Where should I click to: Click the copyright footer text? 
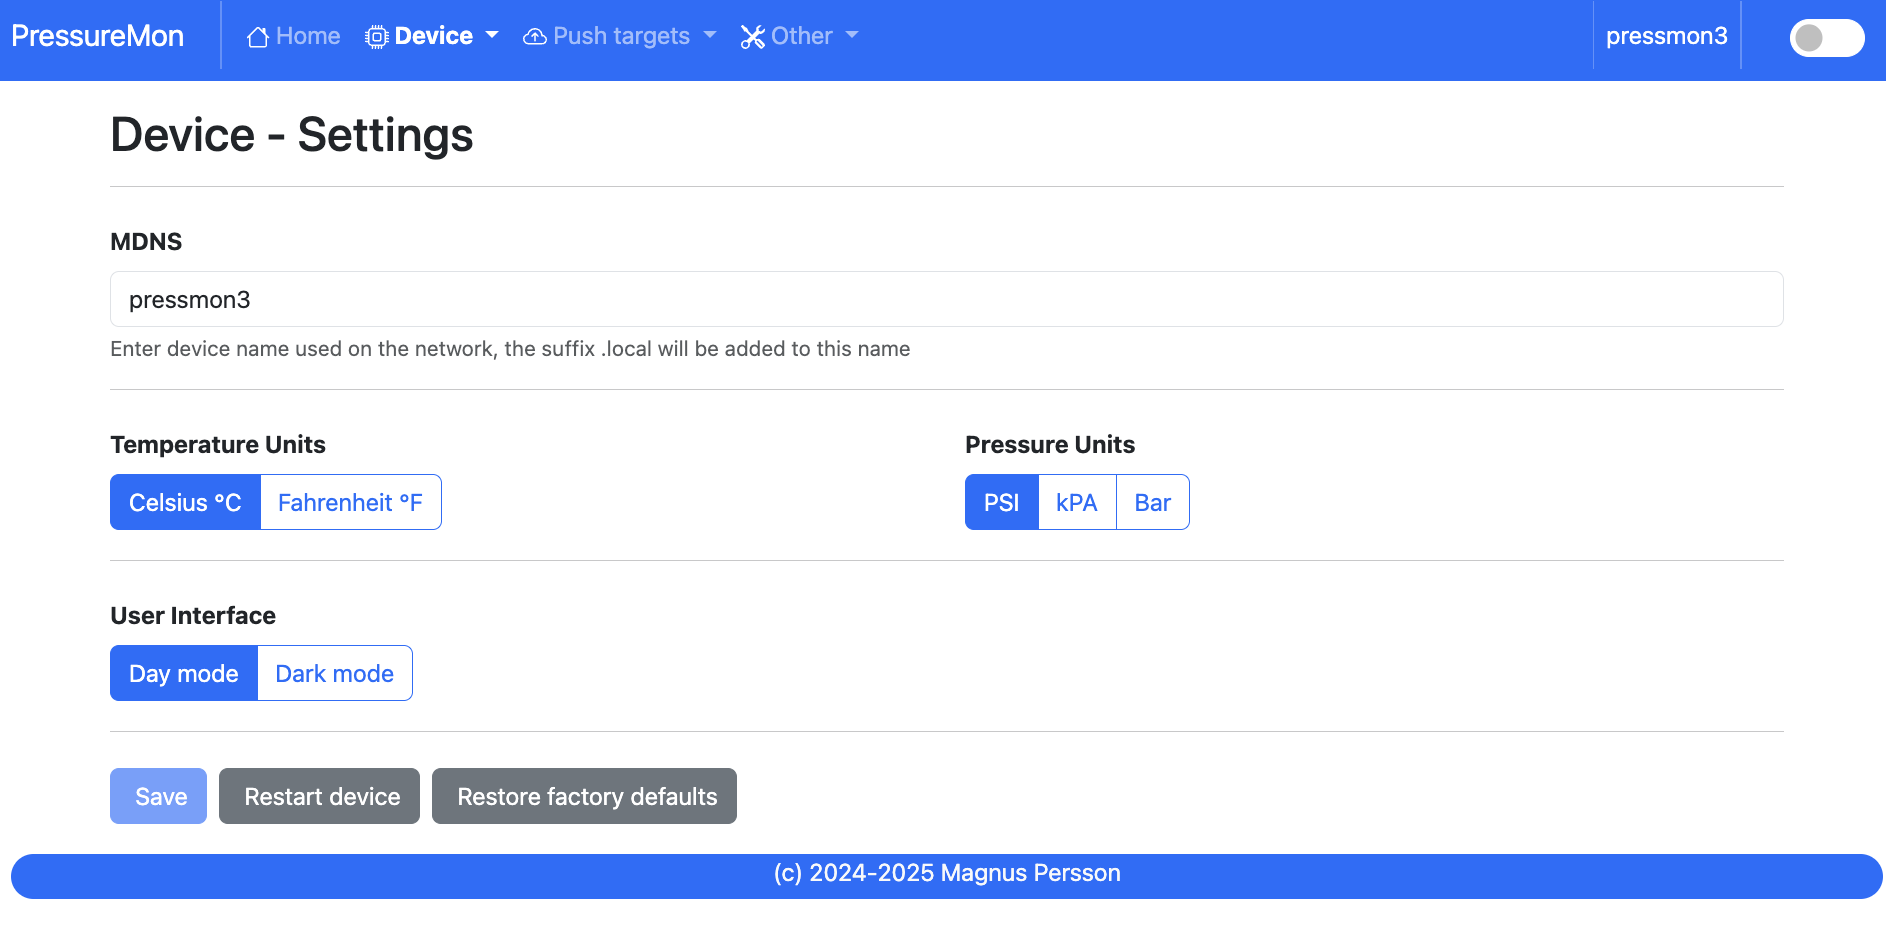click(947, 873)
